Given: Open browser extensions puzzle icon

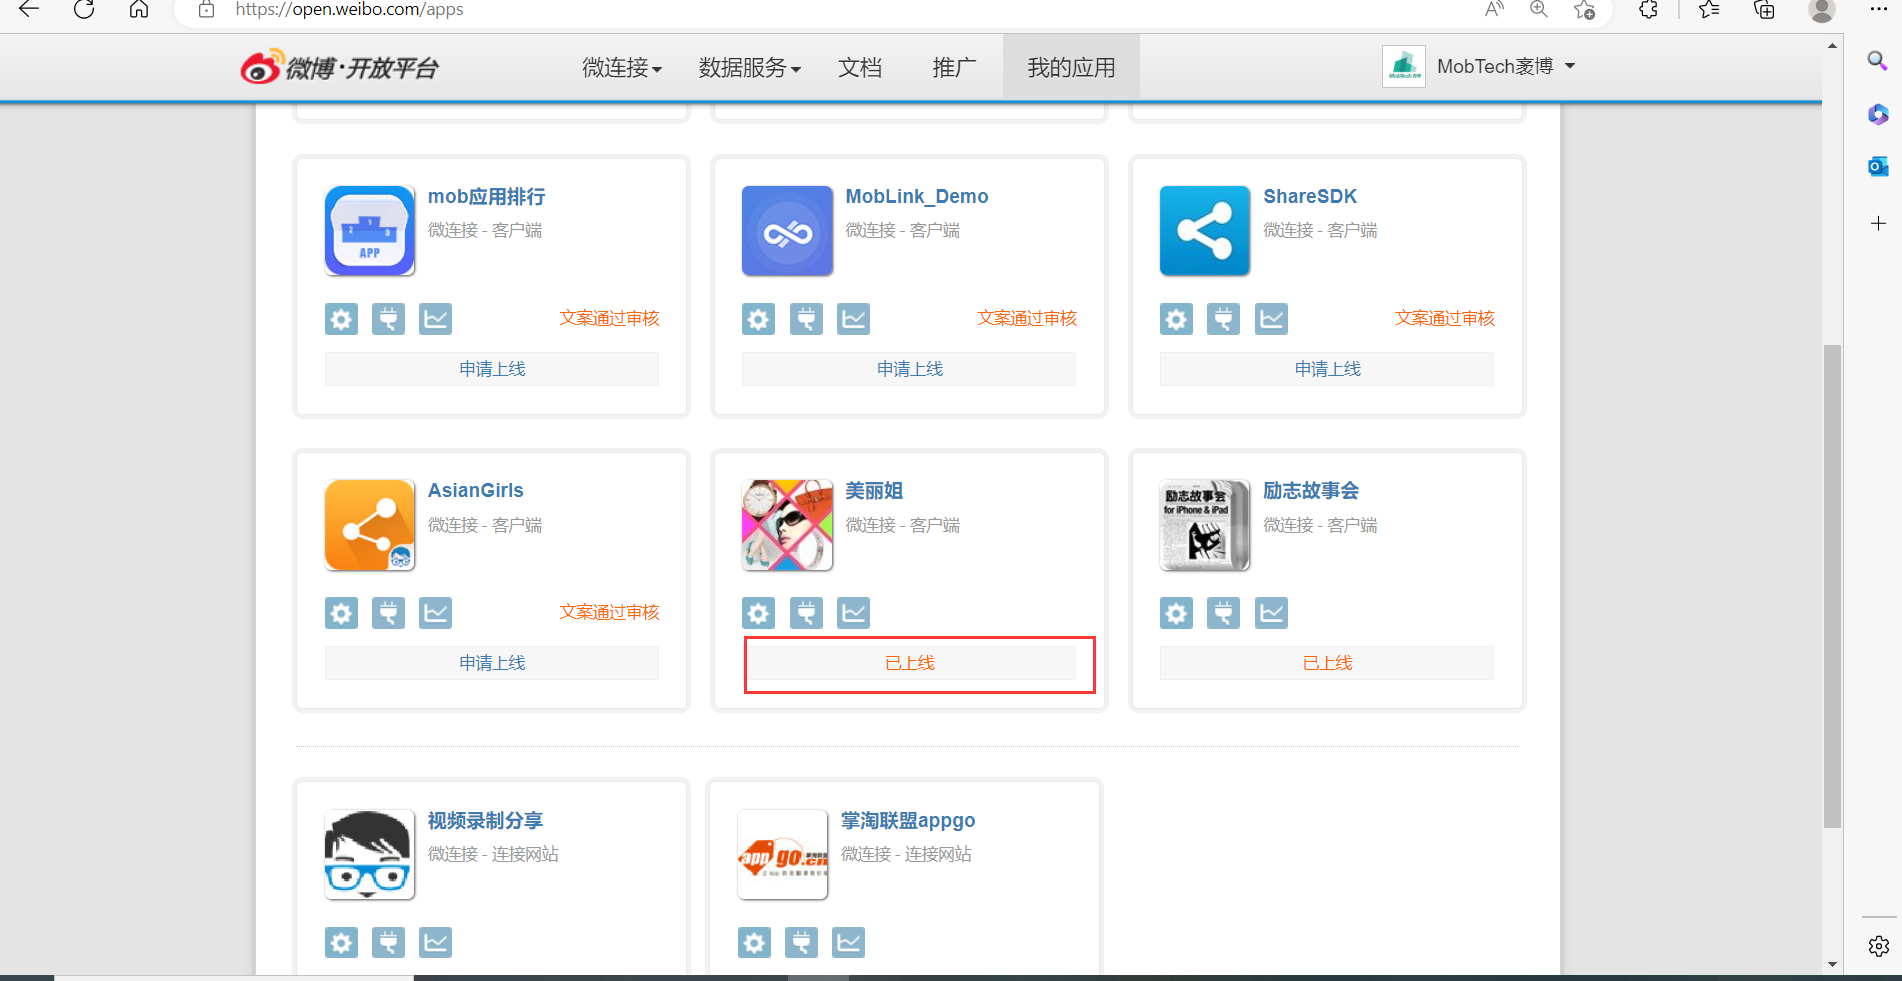Looking at the screenshot, I should (1648, 10).
